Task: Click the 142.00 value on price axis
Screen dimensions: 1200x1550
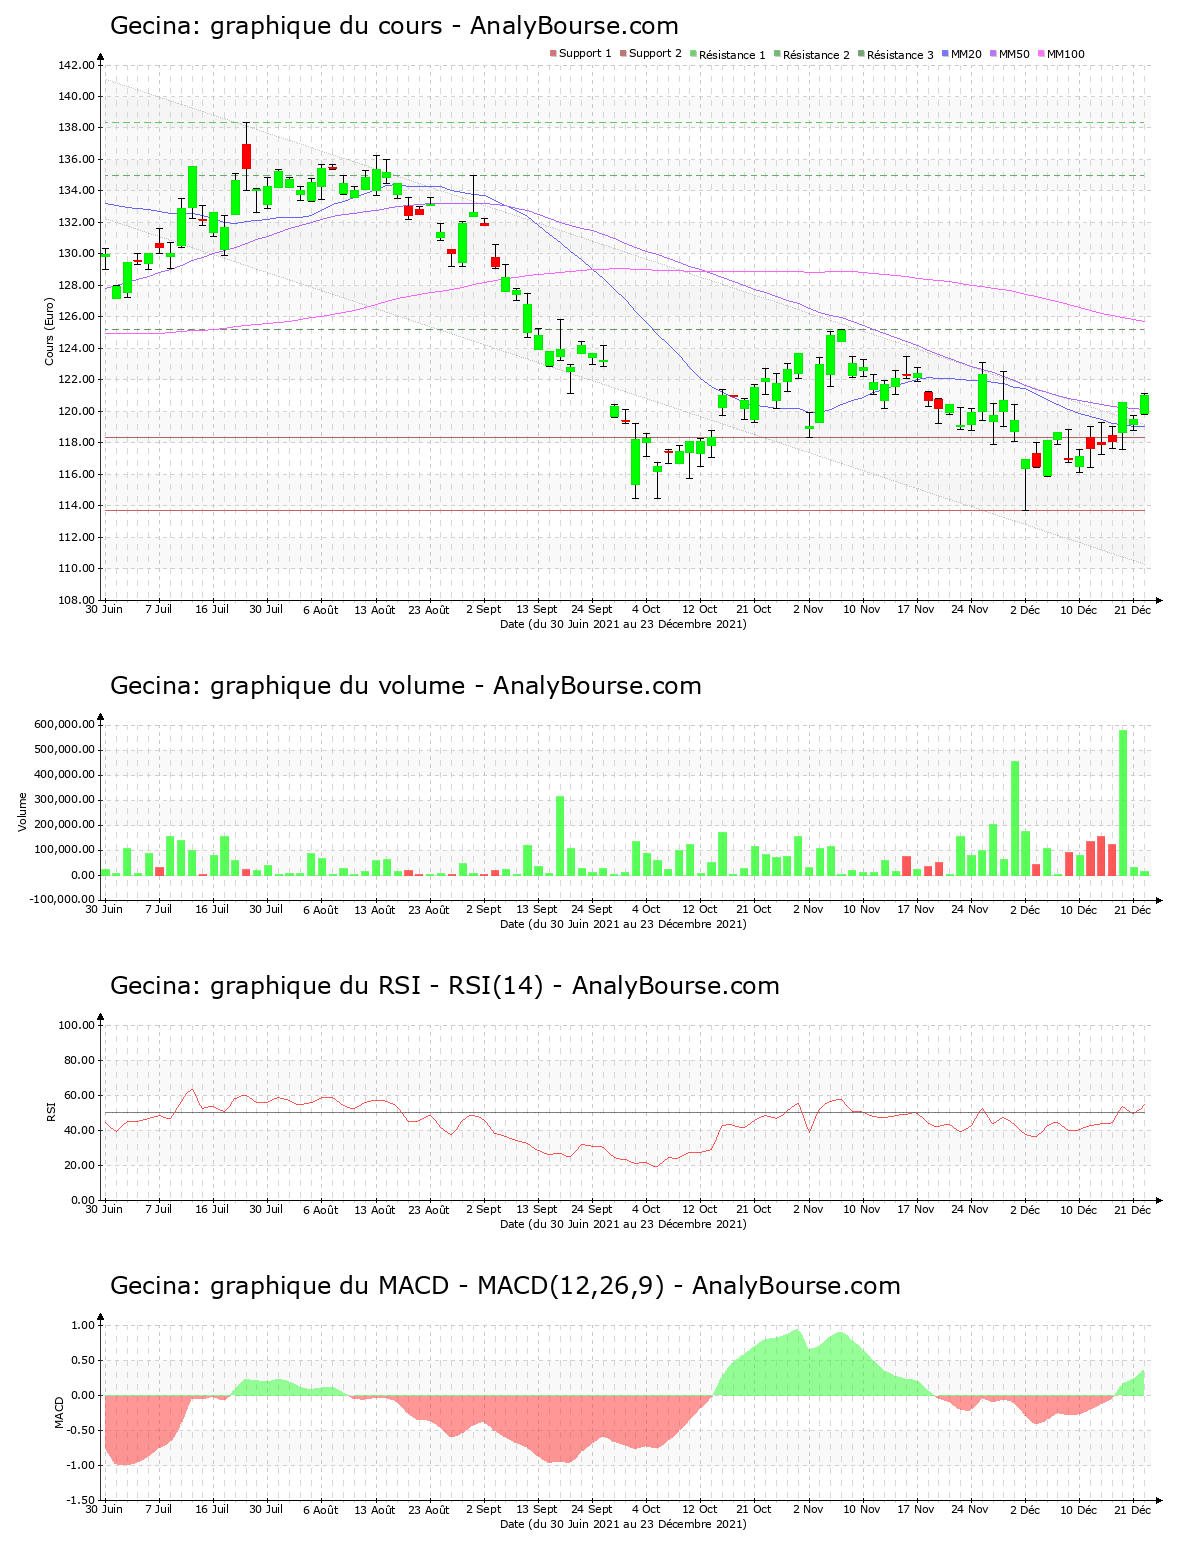Action: point(77,65)
